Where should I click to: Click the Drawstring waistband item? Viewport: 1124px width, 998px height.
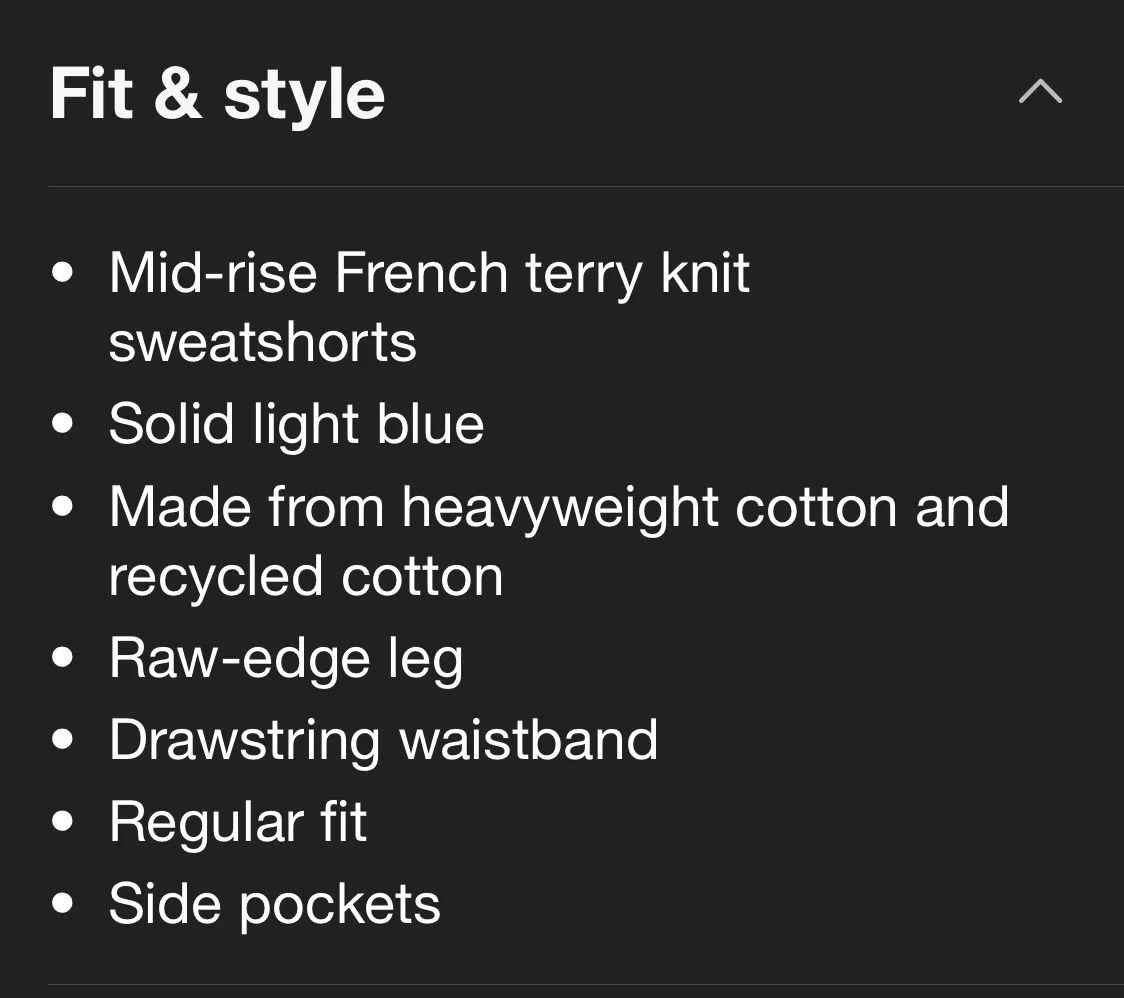click(384, 740)
